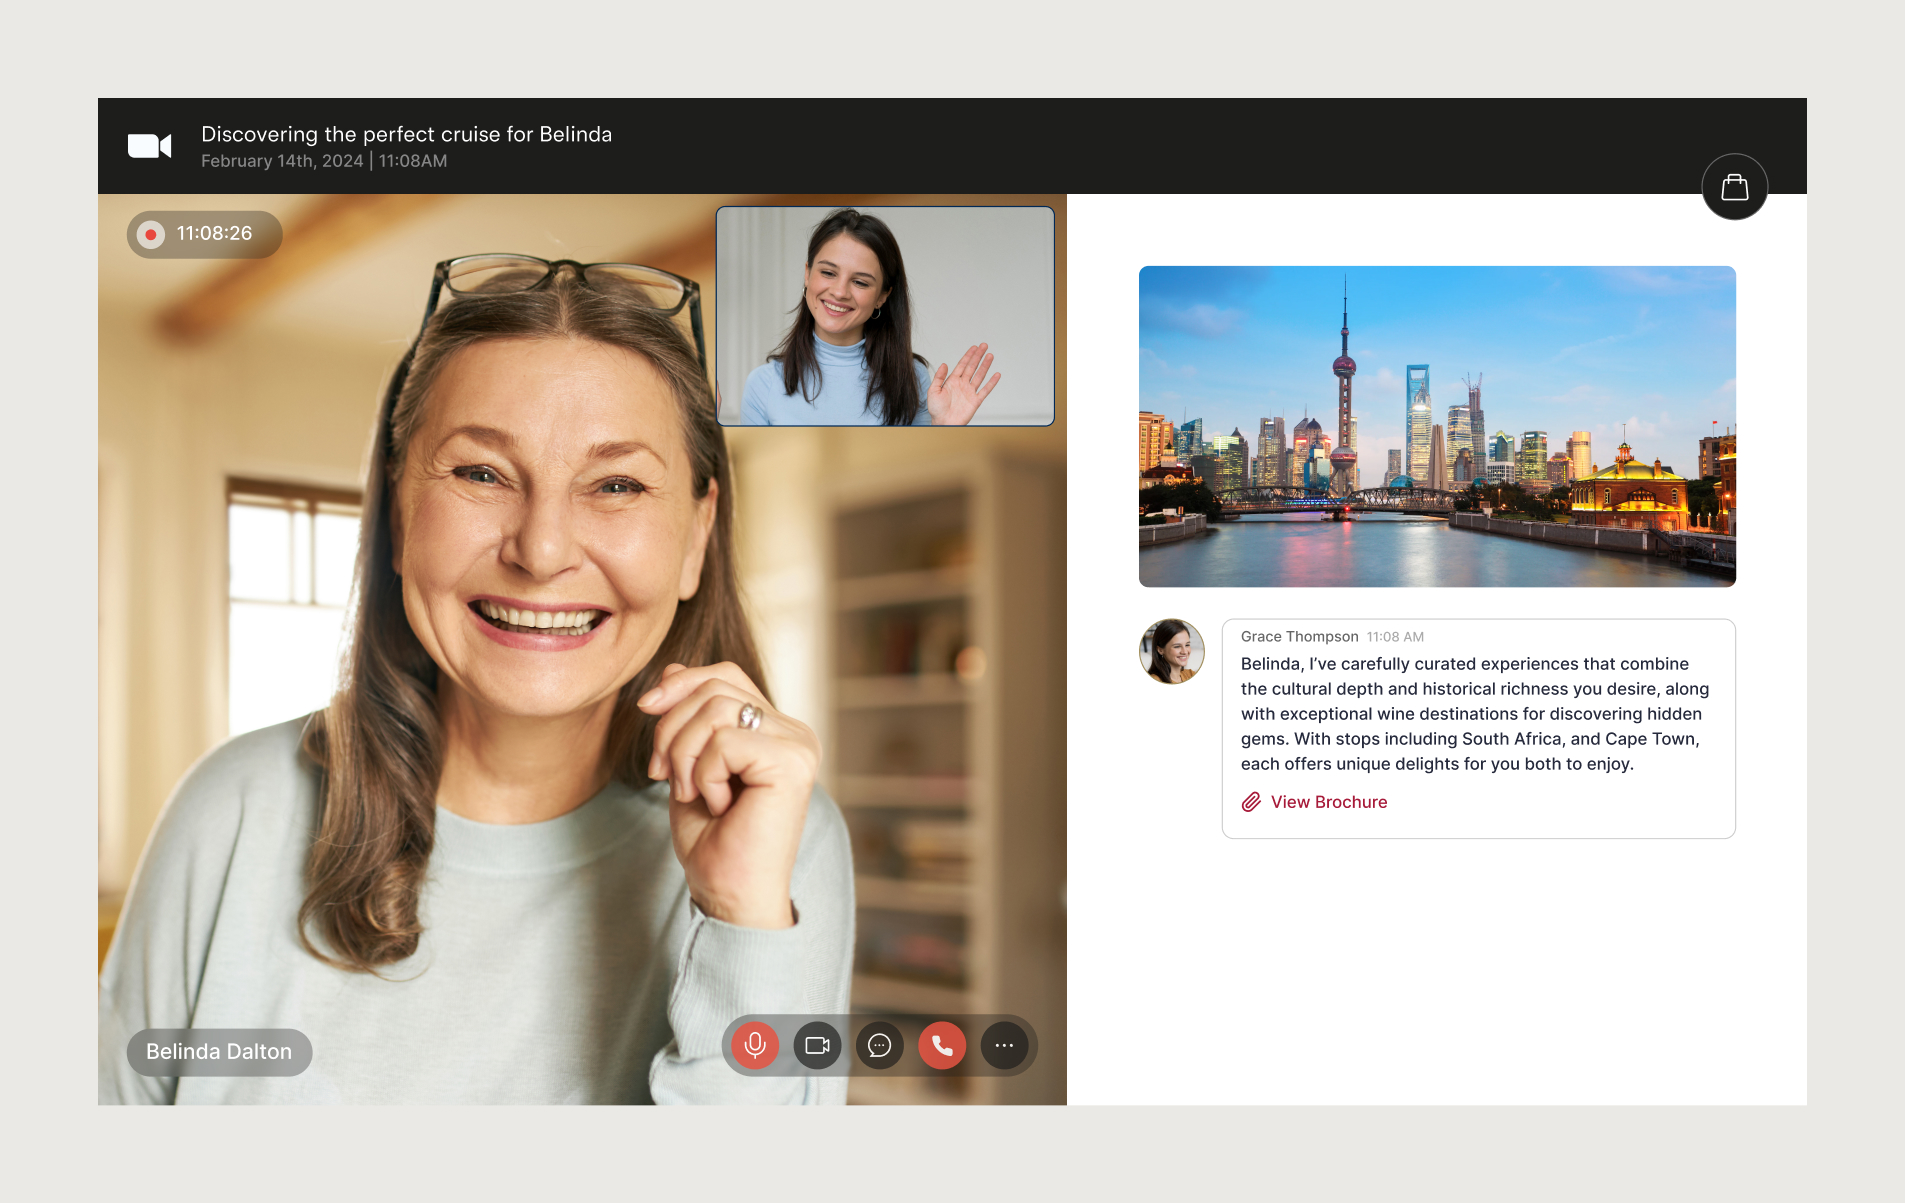Open the Shanghai skyline cruise image
This screenshot has height=1203, width=1905.
point(1437,426)
